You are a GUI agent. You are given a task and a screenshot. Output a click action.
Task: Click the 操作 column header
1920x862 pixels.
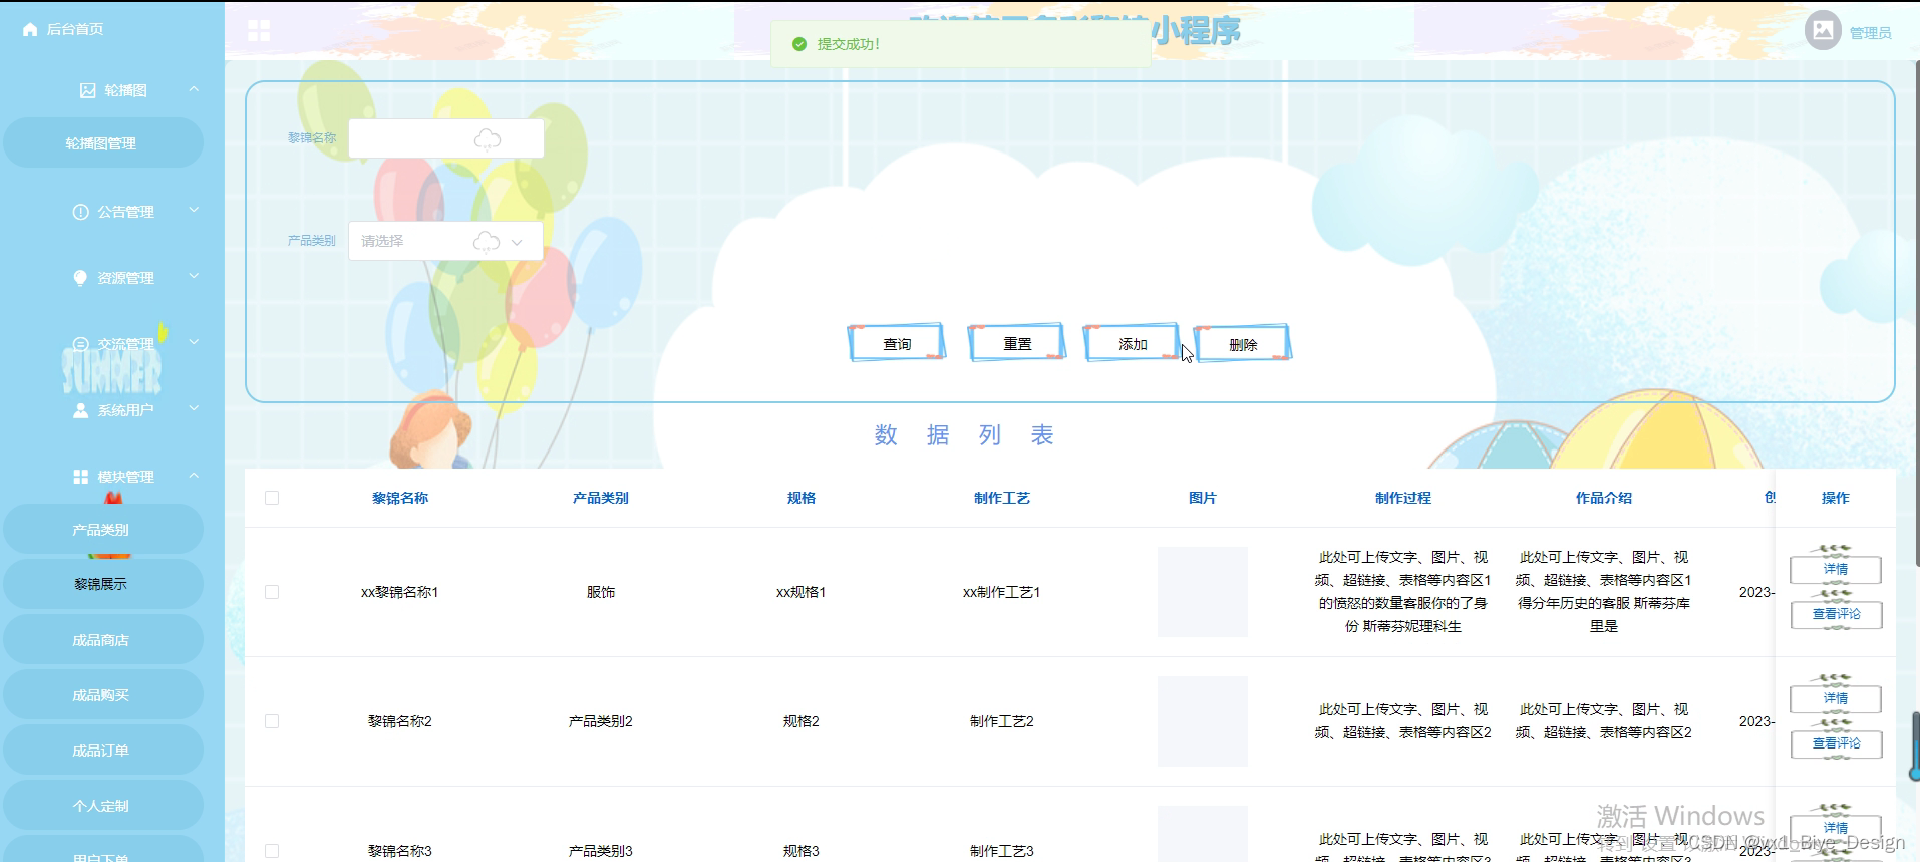pos(1836,498)
